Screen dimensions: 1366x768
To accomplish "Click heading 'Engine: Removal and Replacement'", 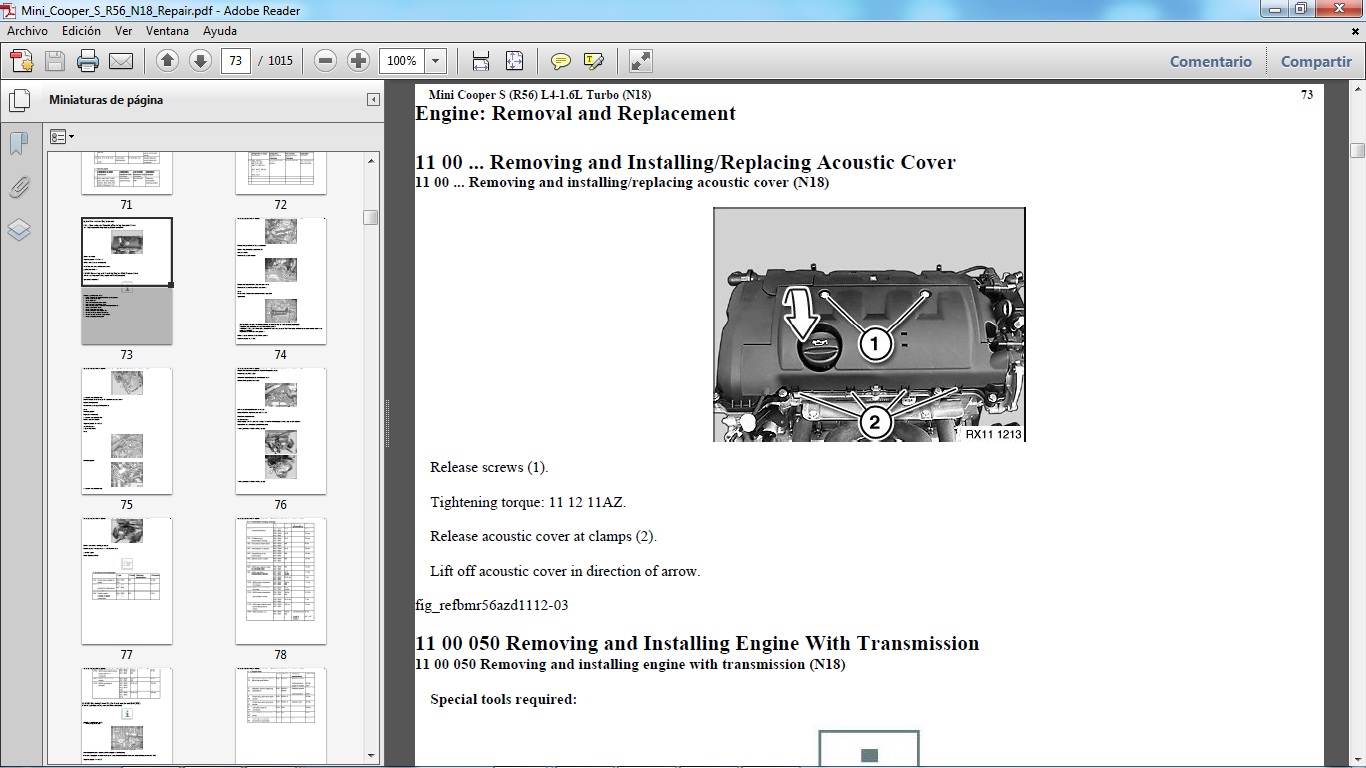I will click(x=575, y=114).
